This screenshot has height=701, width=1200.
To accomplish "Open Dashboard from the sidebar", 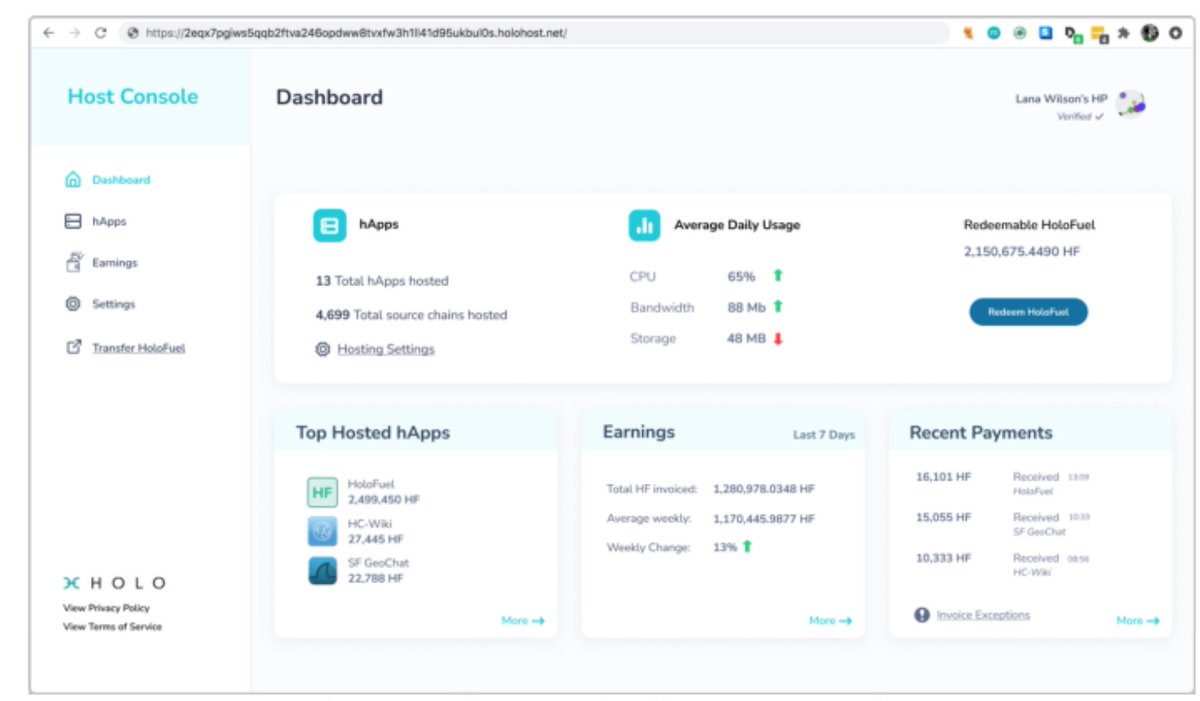I will click(x=121, y=180).
